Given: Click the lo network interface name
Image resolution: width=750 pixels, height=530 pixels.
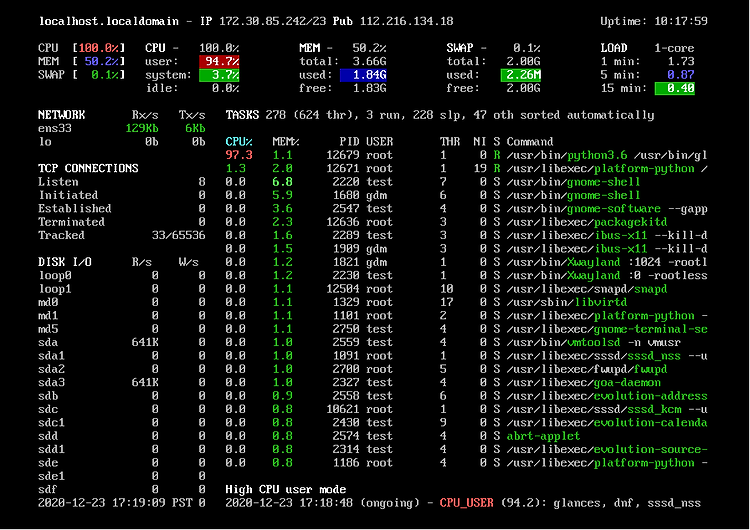Looking at the screenshot, I should coord(45,142).
